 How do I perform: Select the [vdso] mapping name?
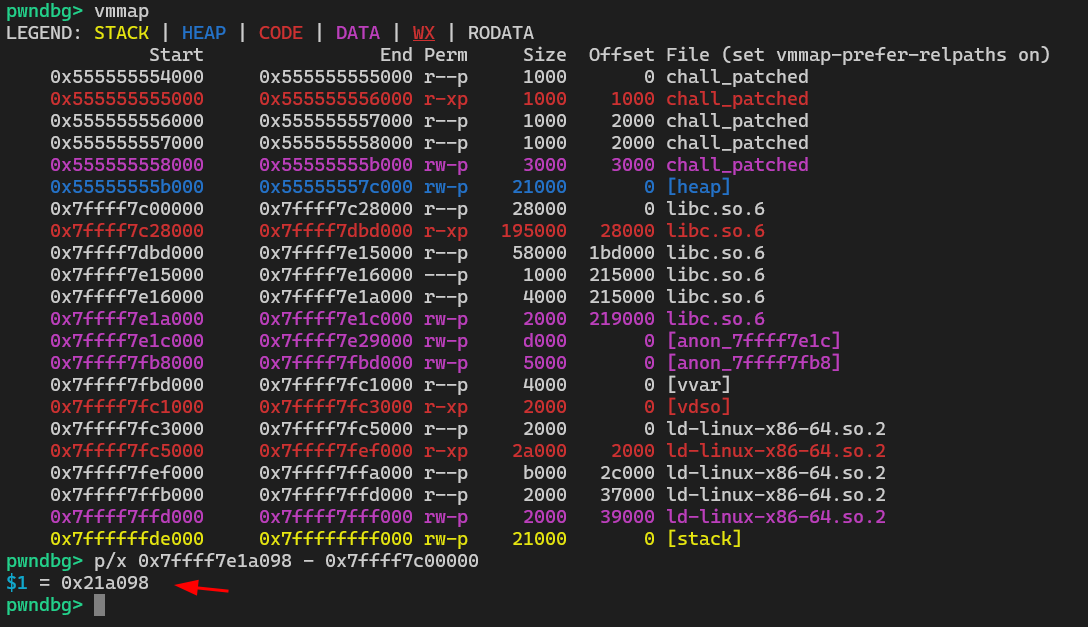[x=699, y=407]
